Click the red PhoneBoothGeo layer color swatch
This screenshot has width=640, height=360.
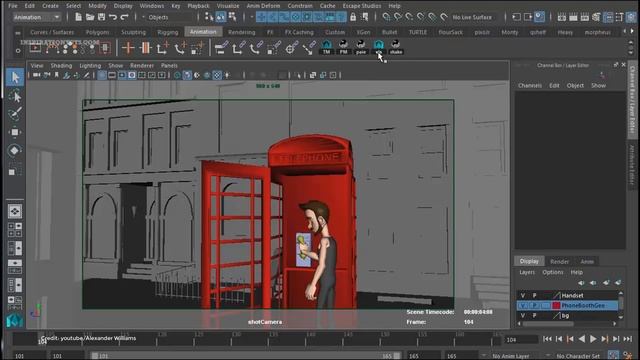tap(556, 305)
